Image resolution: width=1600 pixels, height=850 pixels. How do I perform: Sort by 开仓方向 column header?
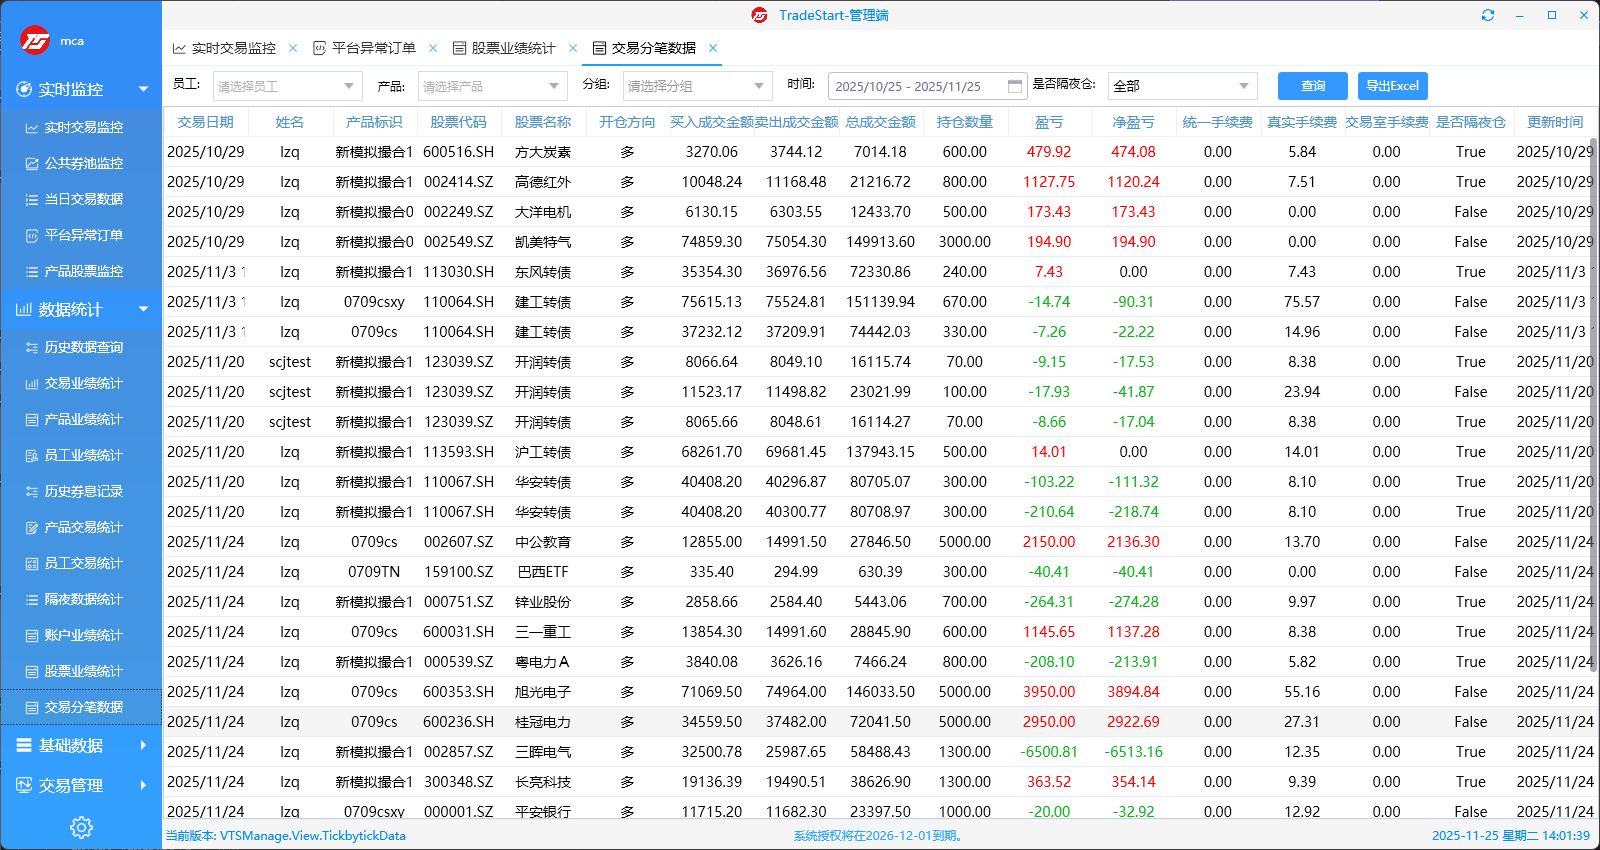coord(627,122)
